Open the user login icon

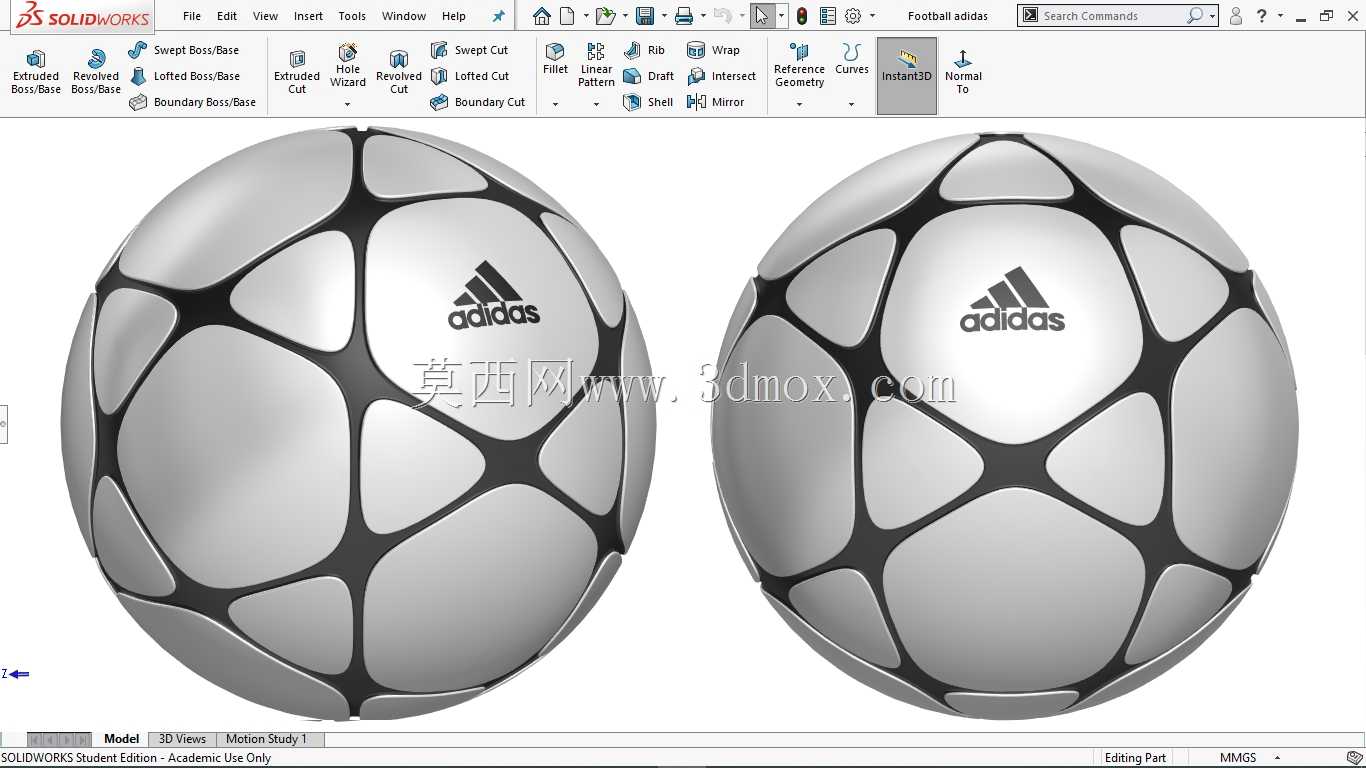[x=1236, y=16]
